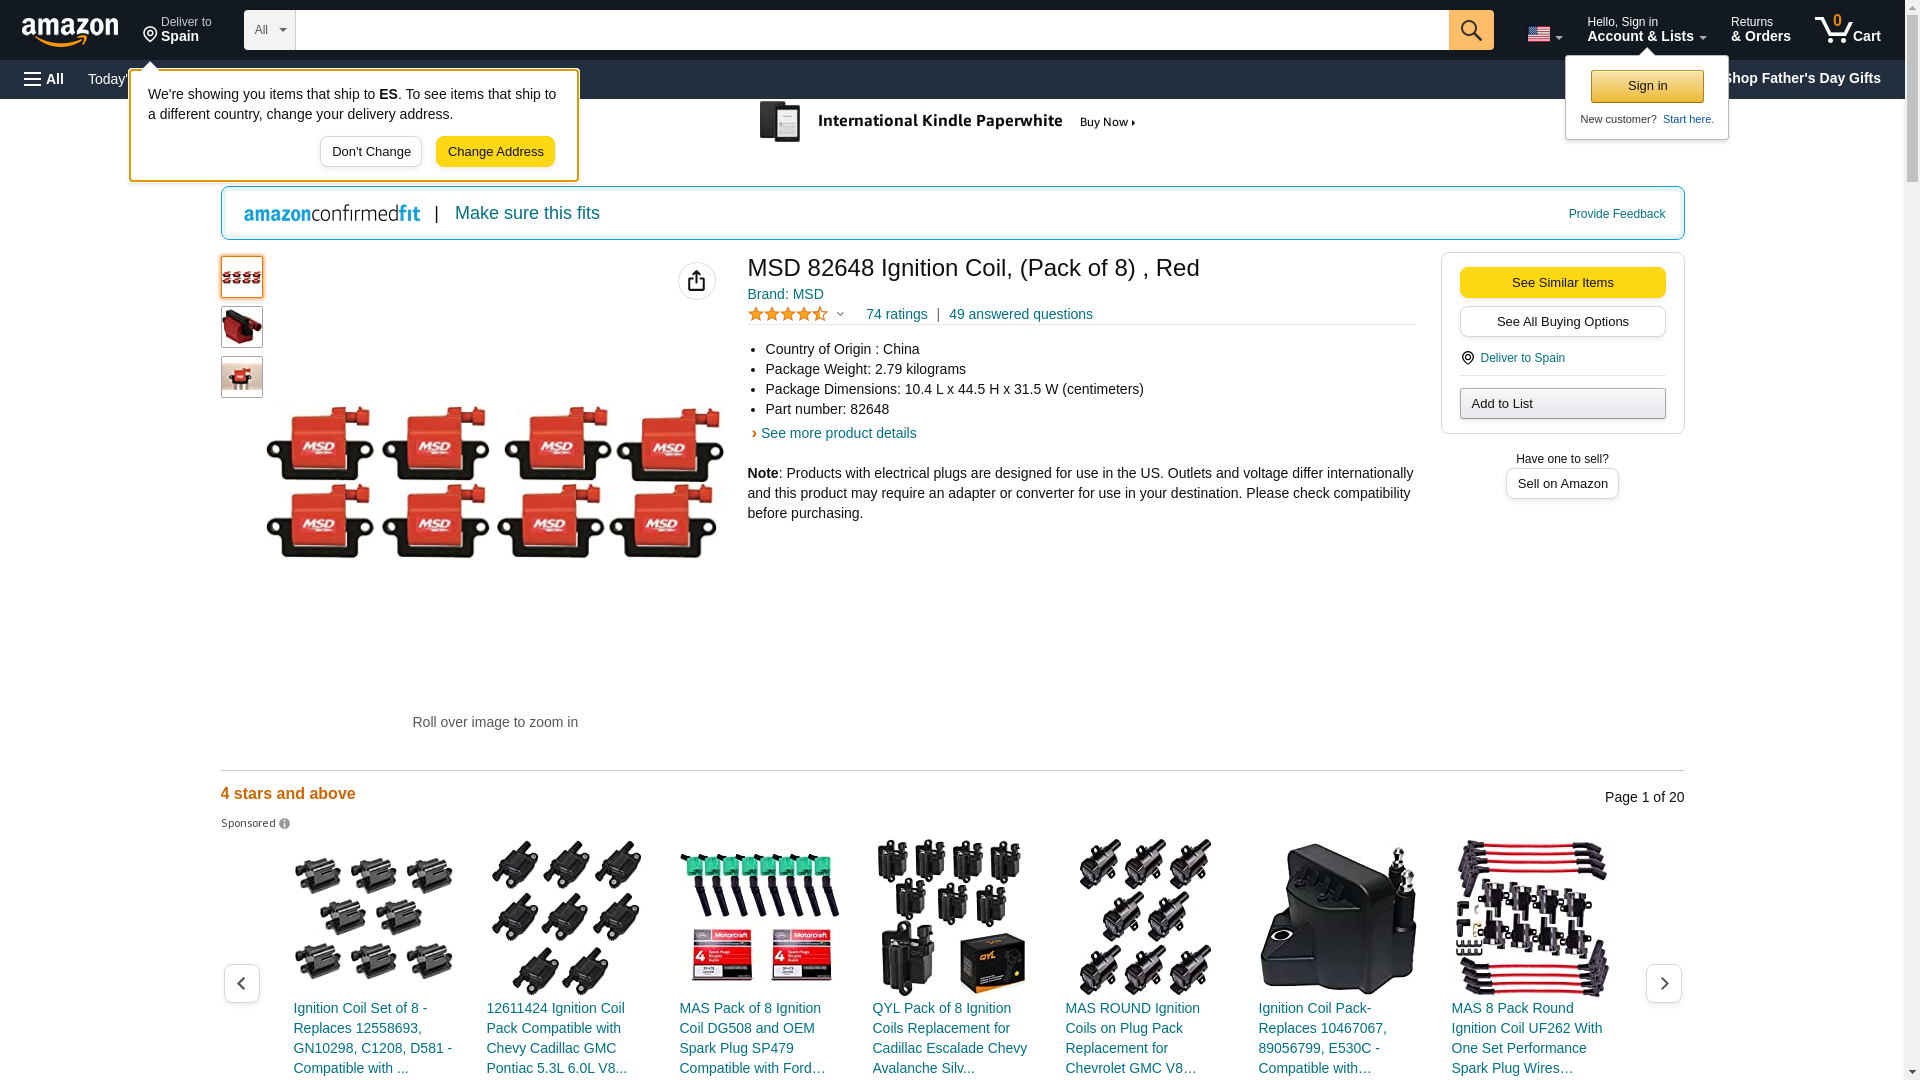
Task: Select the second product thumbnail image
Action: pos(241,327)
